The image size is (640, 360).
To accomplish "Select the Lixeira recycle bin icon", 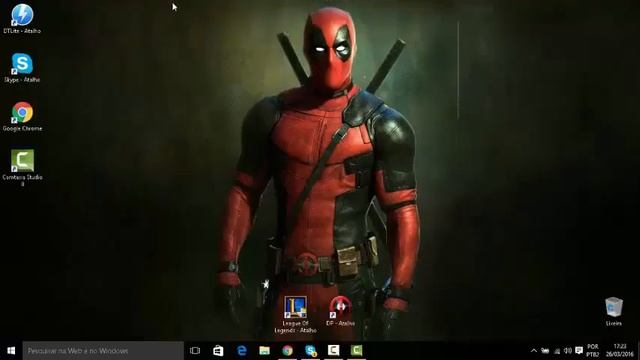I will pyautogui.click(x=613, y=311).
